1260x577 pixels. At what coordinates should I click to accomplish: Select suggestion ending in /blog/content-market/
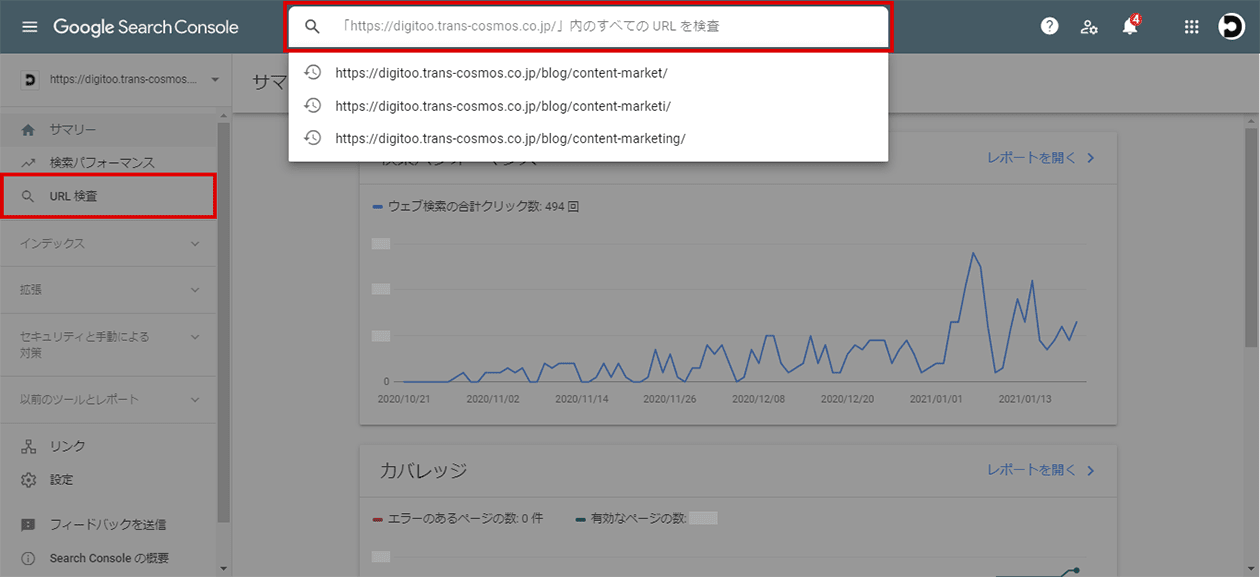click(588, 73)
